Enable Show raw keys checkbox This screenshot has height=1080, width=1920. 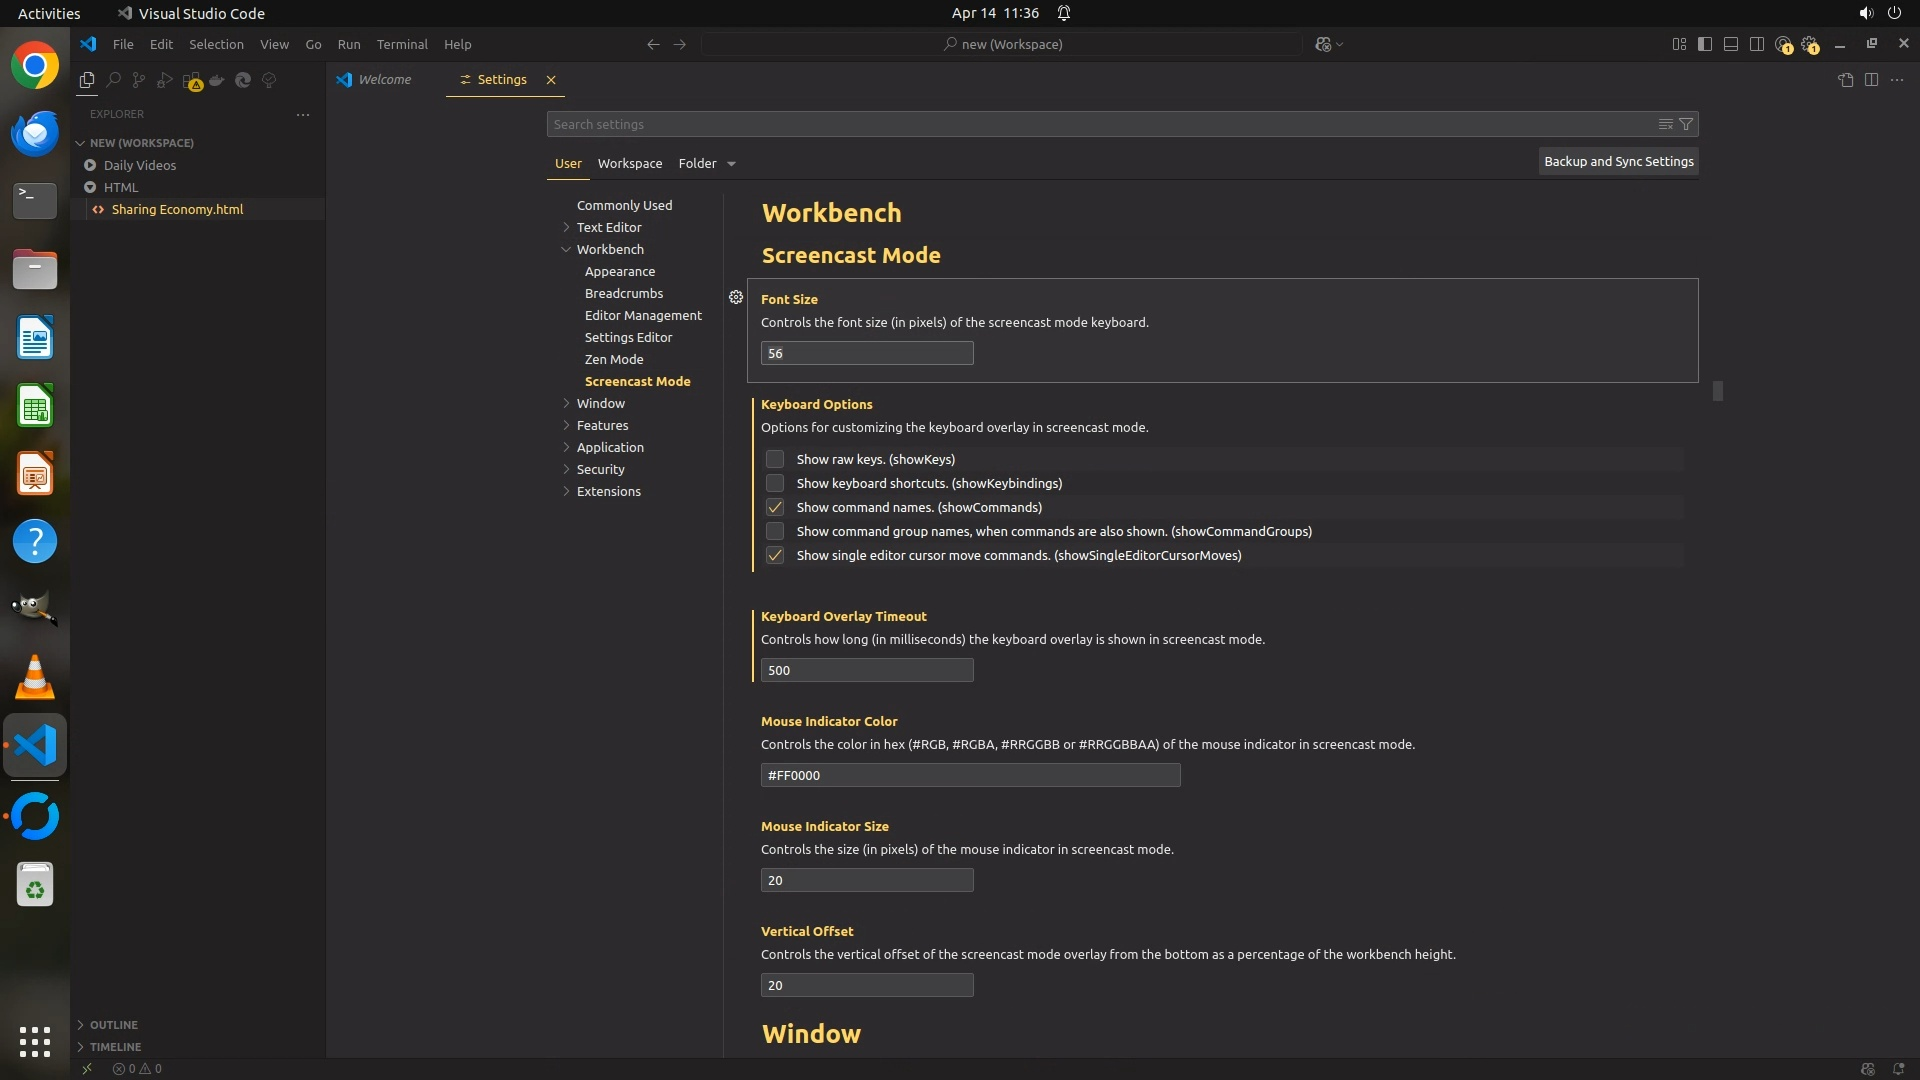click(x=775, y=459)
